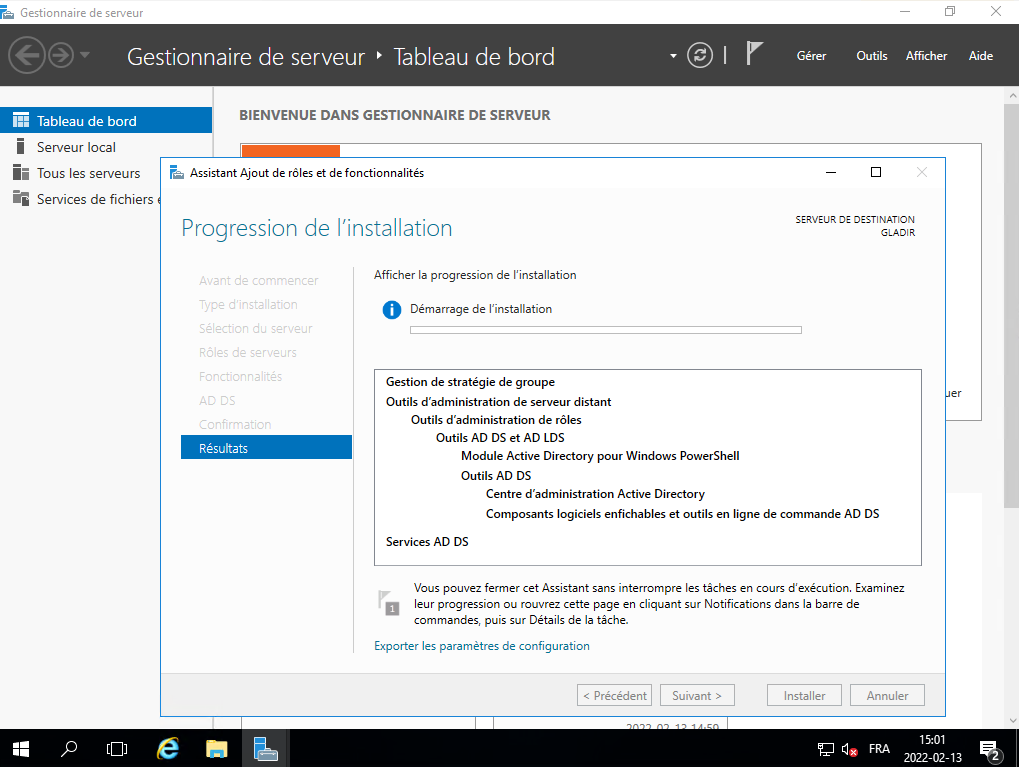Launch Internet Explorer from taskbar
Screen dimensions: 1019x767
(168, 749)
